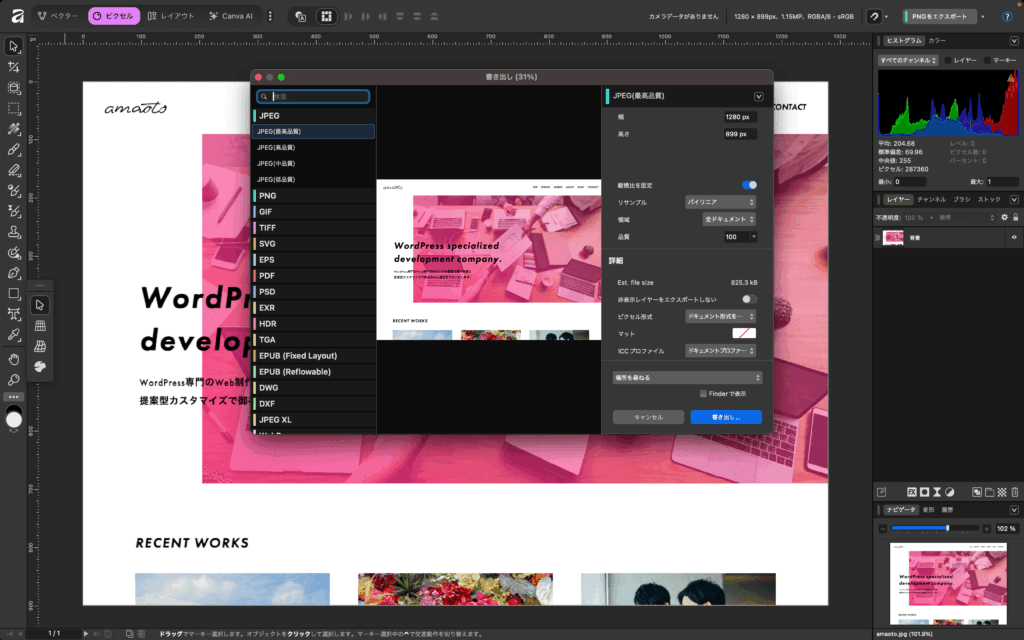Click the blue 書き出し export button
The width and height of the screenshot is (1024, 640).
coord(725,417)
